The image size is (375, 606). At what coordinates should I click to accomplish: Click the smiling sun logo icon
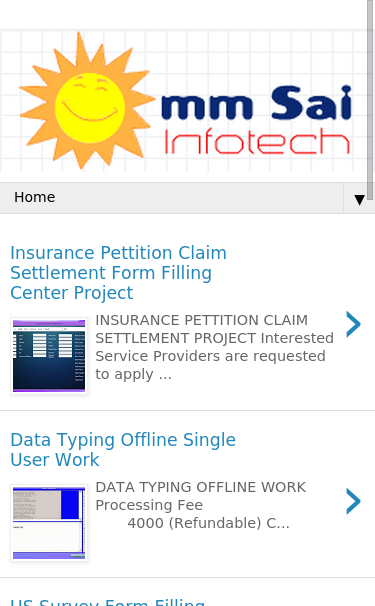(87, 101)
